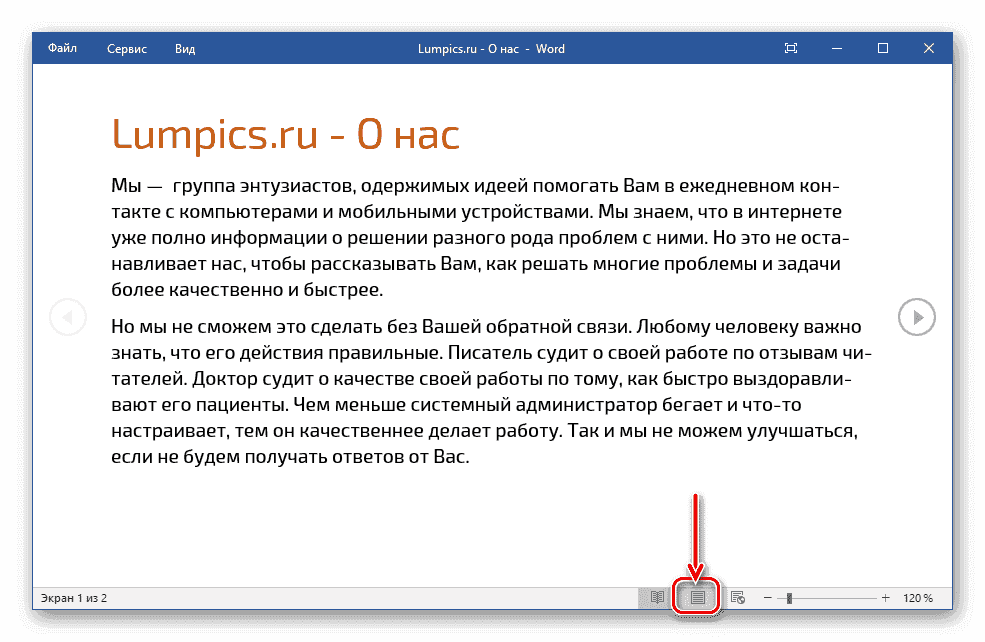The width and height of the screenshot is (985, 642).
Task: Switch to Print Layout view icon
Action: 695,596
